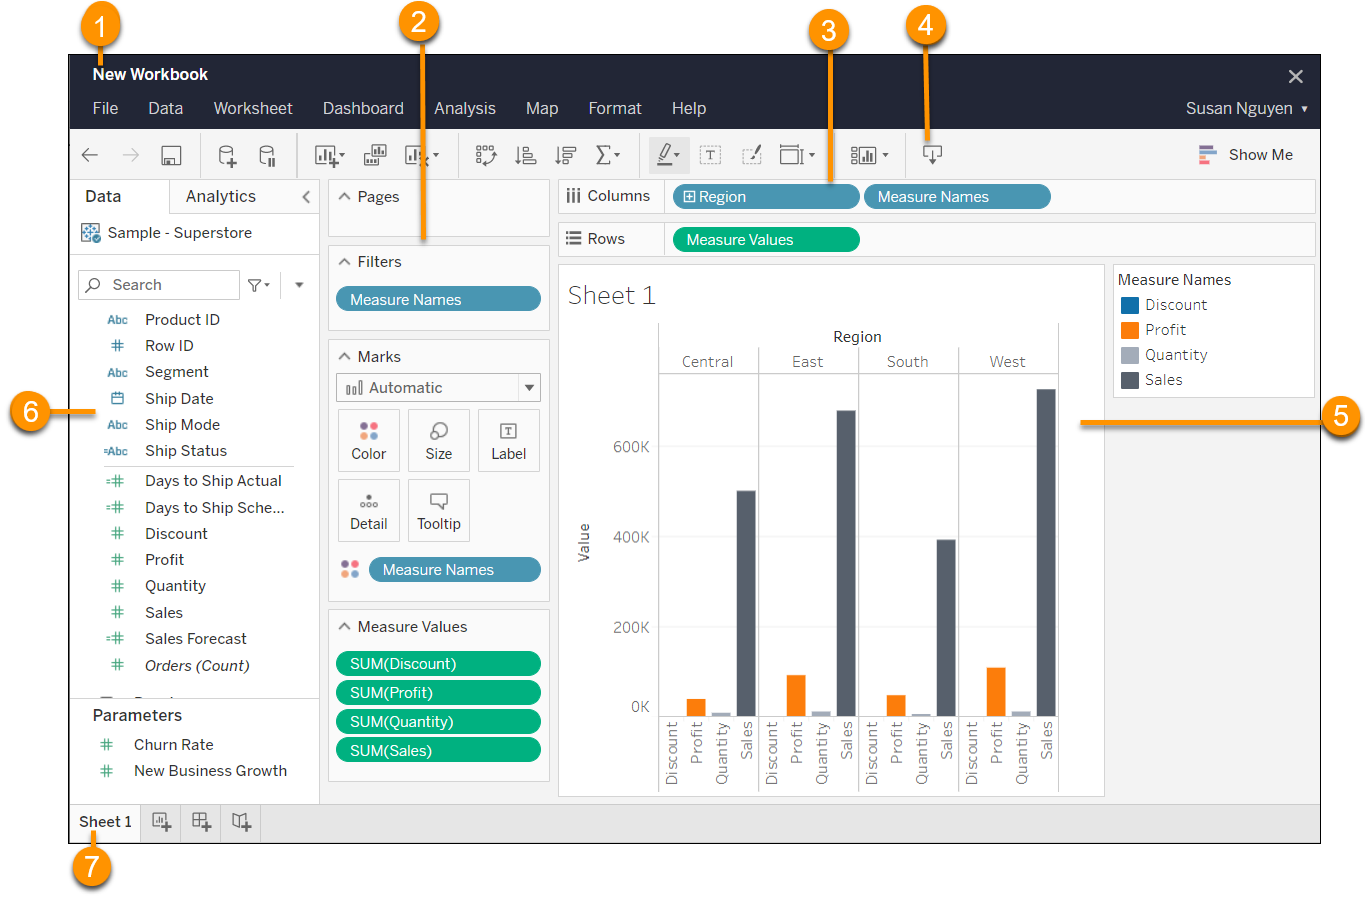The image size is (1365, 907).
Task: Click the Save icon in toolbar
Action: pyautogui.click(x=171, y=155)
